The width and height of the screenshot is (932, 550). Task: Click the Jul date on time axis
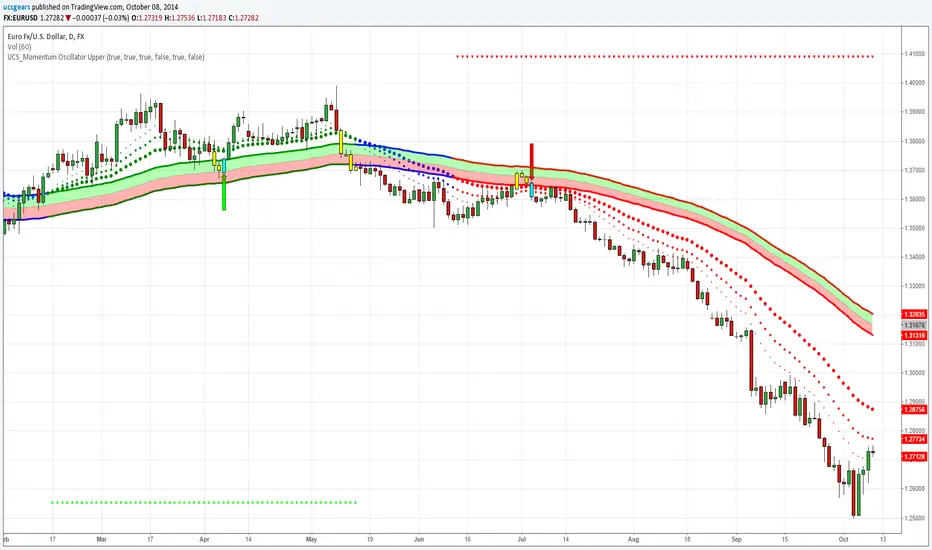click(x=522, y=539)
